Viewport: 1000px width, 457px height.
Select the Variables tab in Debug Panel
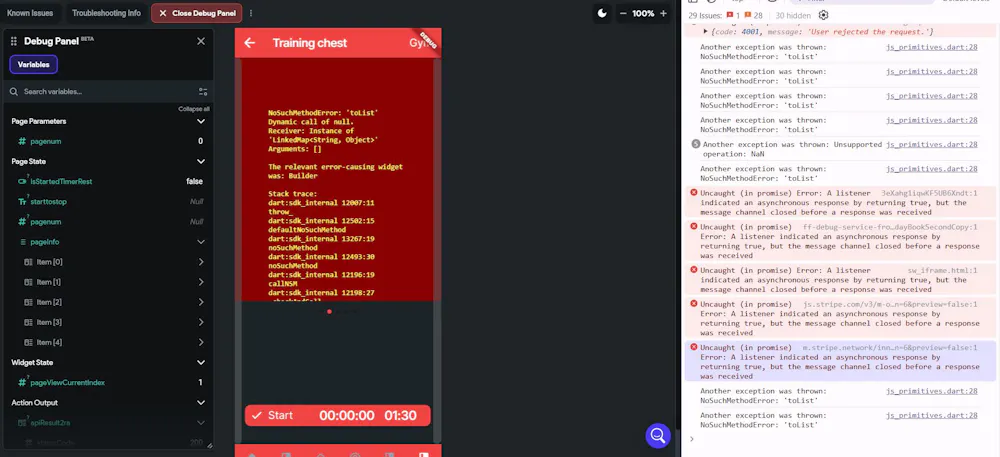tap(34, 64)
